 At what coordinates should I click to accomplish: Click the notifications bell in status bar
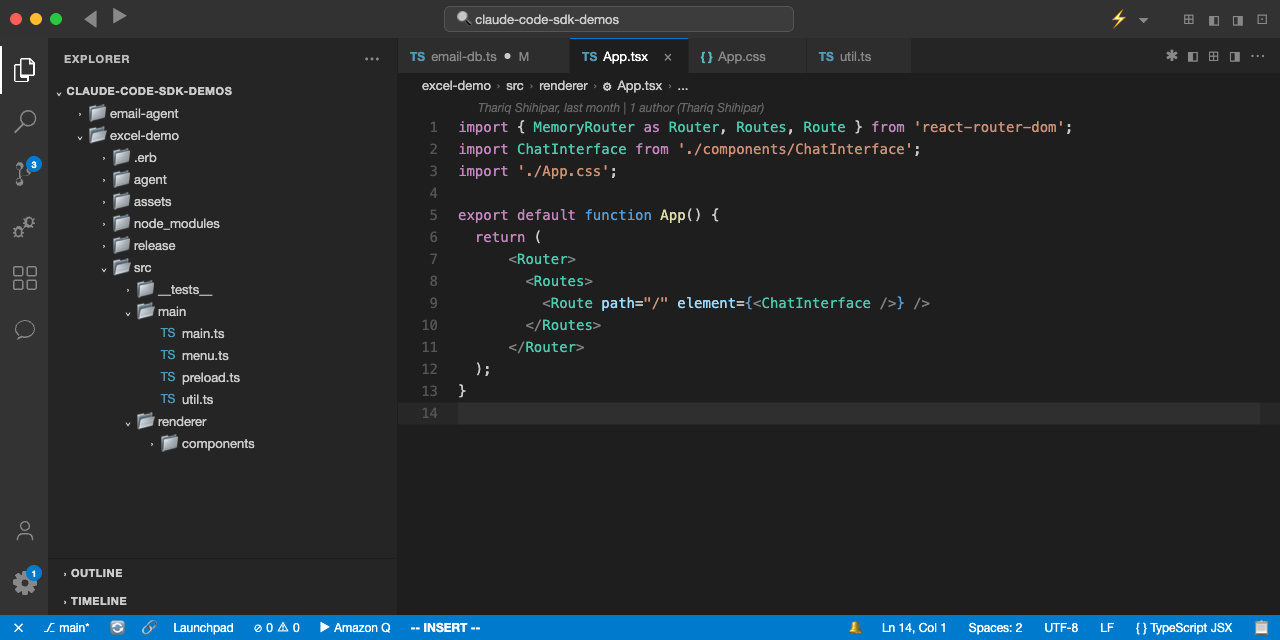tap(855, 628)
